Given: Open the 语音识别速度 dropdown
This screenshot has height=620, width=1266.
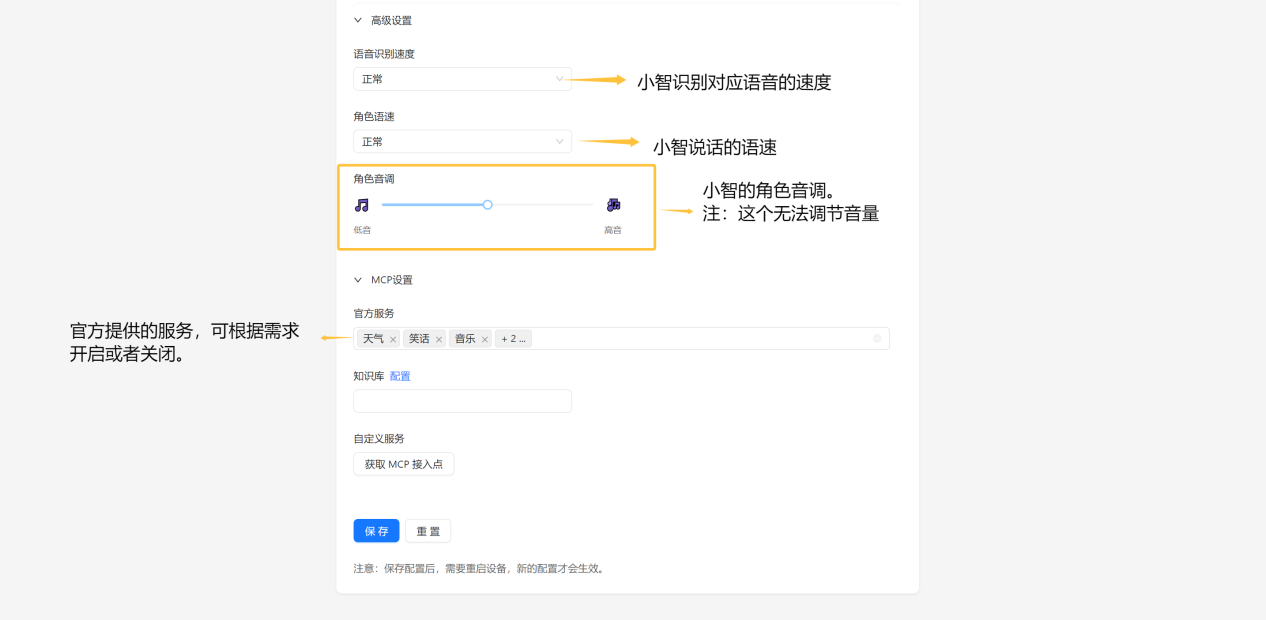Looking at the screenshot, I should (x=462, y=78).
